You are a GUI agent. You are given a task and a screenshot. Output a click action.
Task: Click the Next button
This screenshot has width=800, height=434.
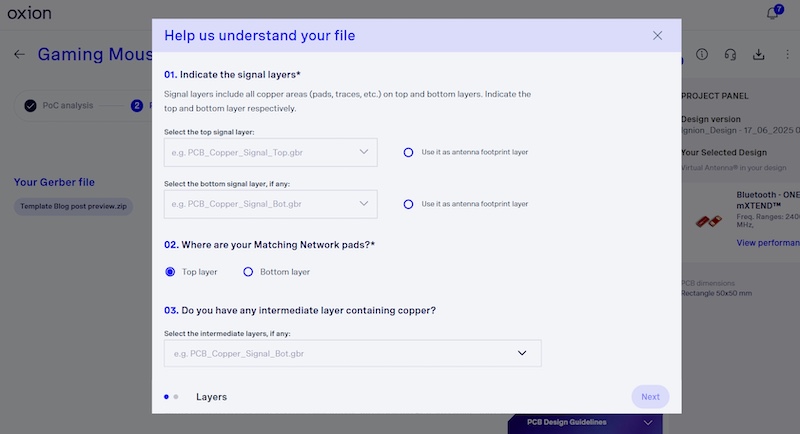650,397
